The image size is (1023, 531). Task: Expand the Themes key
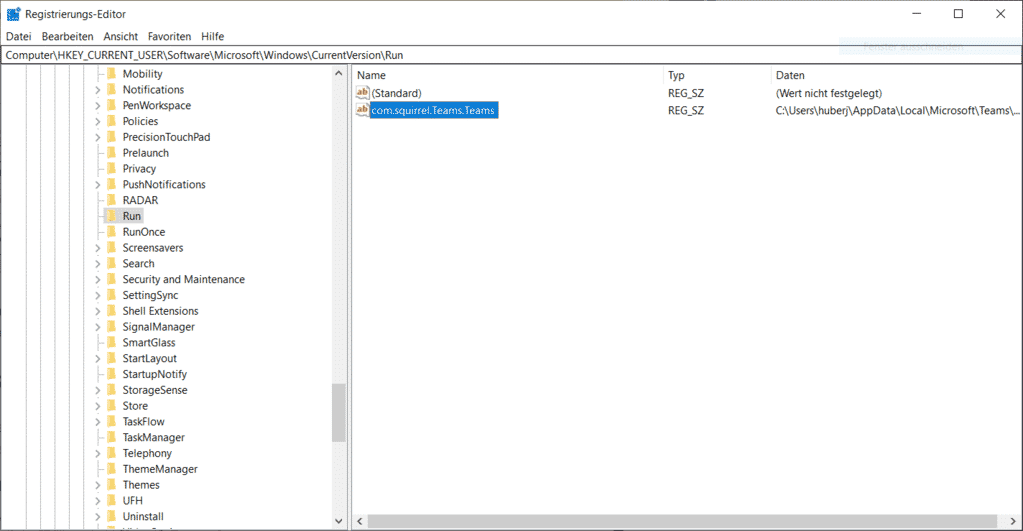pyautogui.click(x=98, y=485)
